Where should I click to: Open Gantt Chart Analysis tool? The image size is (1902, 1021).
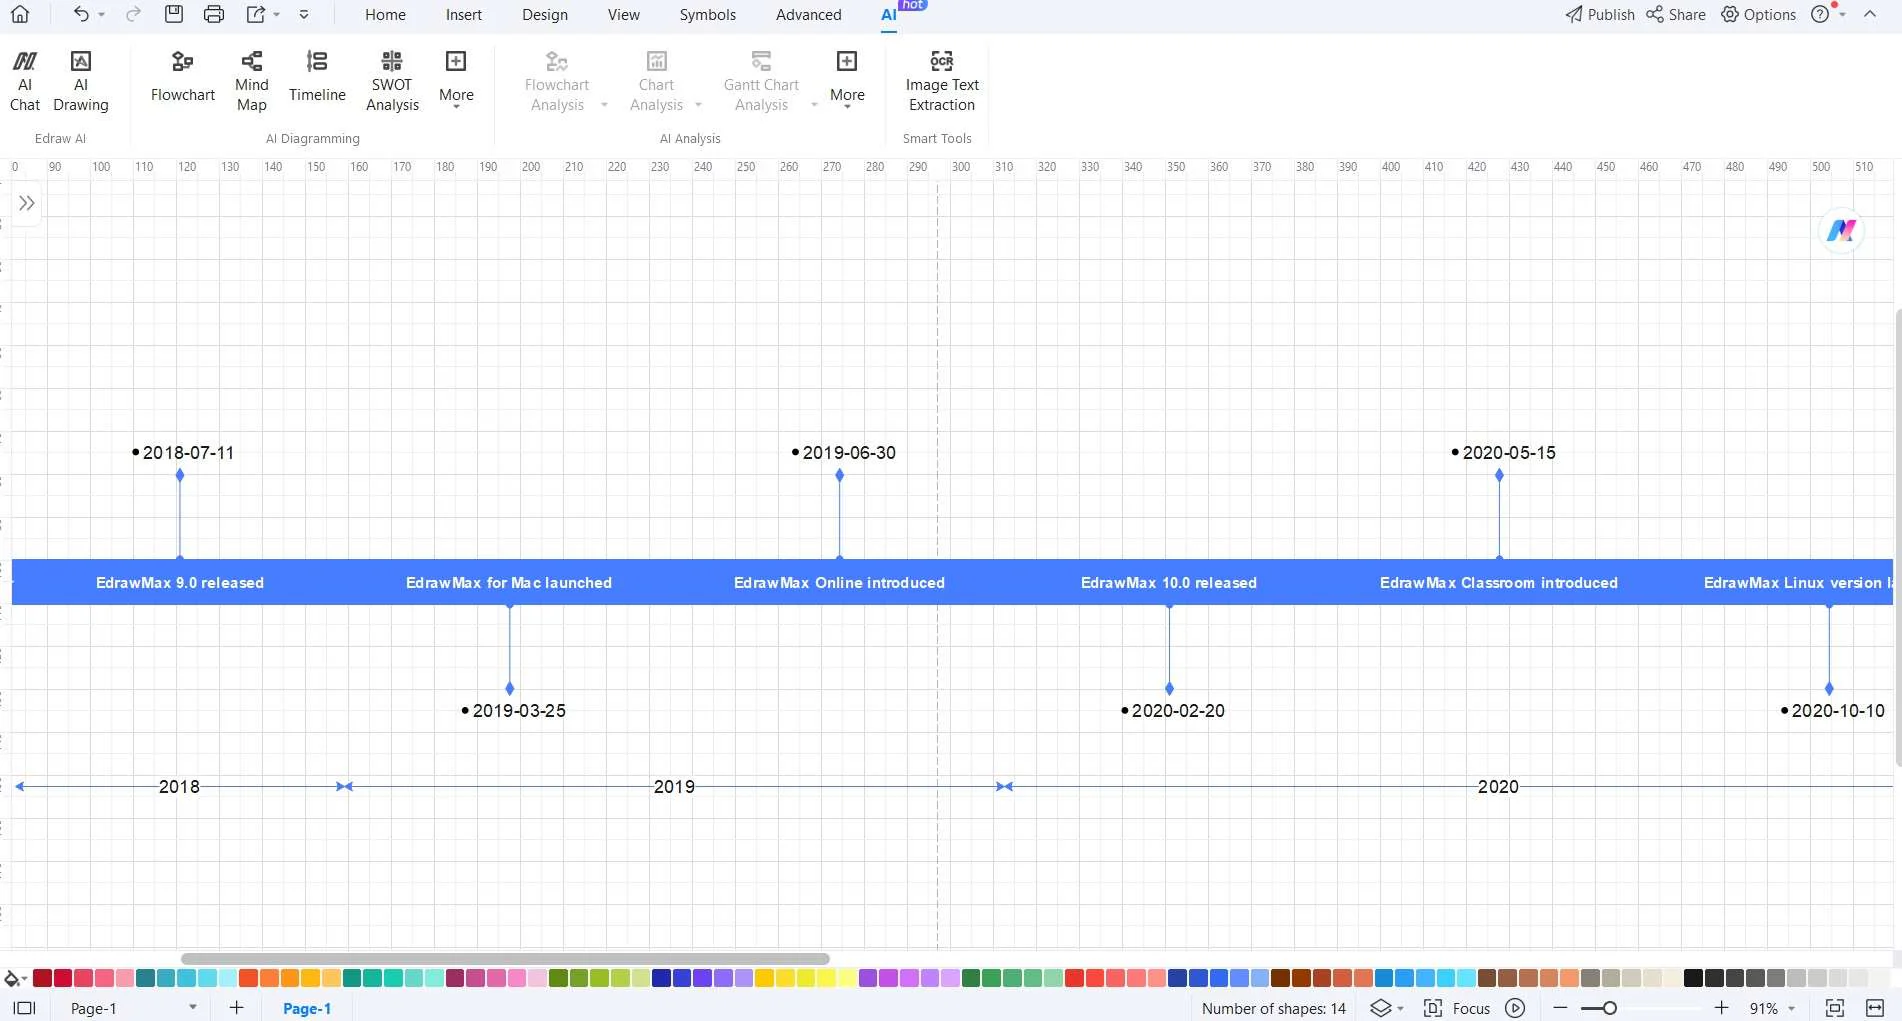pyautogui.click(x=761, y=81)
